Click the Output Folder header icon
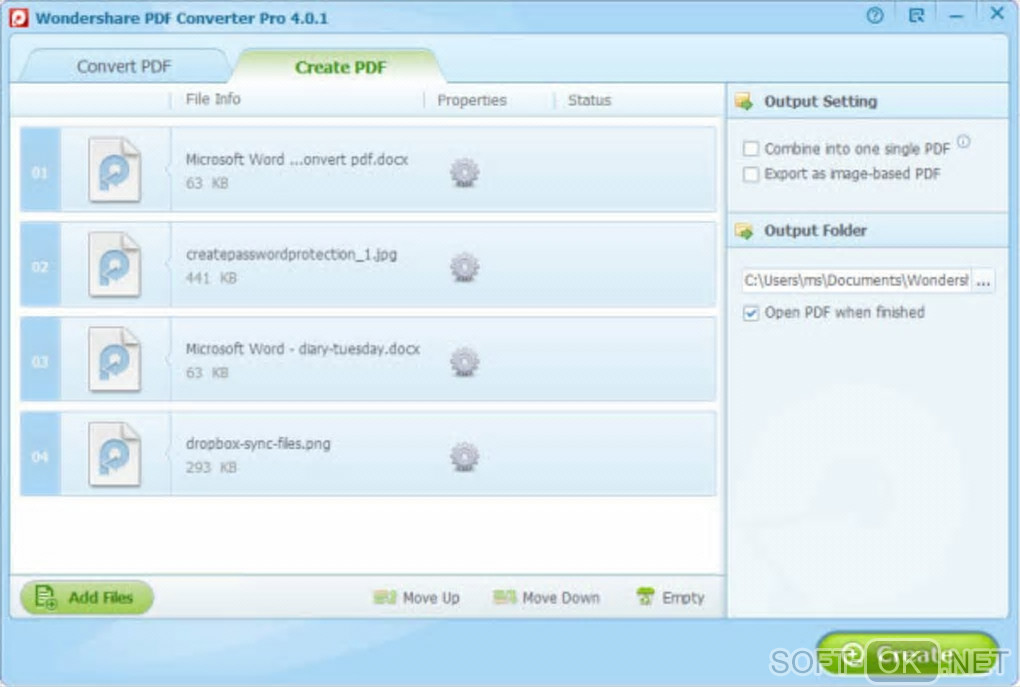This screenshot has height=687, width=1020. point(744,230)
